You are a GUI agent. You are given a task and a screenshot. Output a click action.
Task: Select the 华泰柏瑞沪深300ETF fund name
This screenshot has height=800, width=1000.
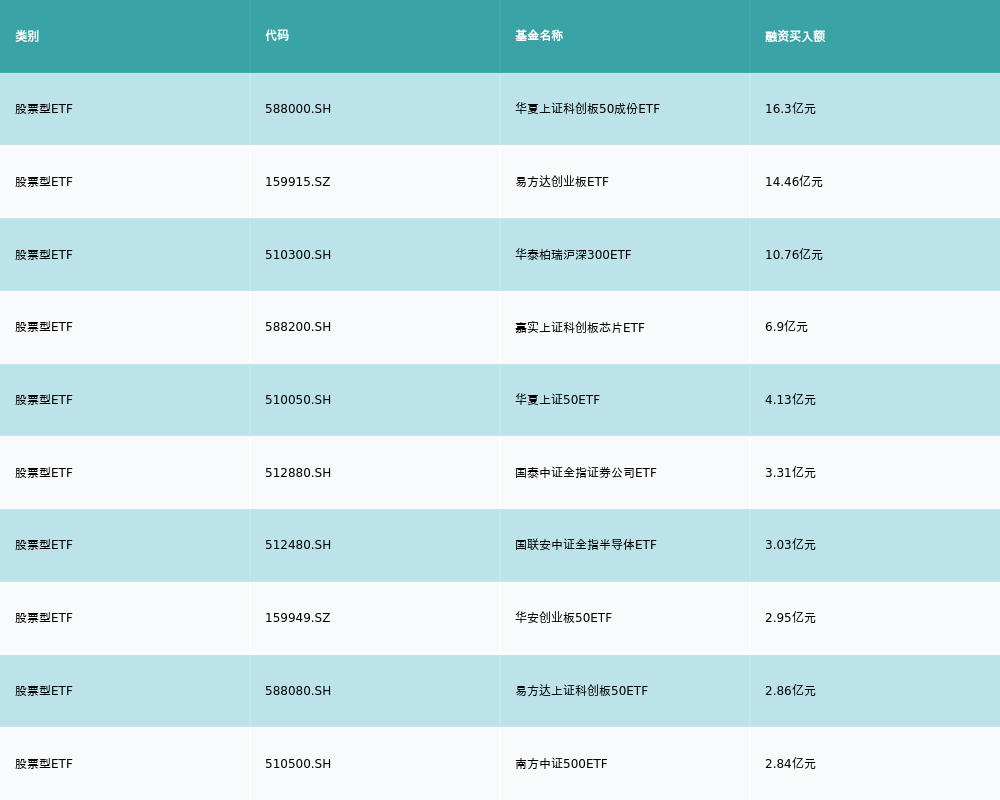pyautogui.click(x=573, y=255)
